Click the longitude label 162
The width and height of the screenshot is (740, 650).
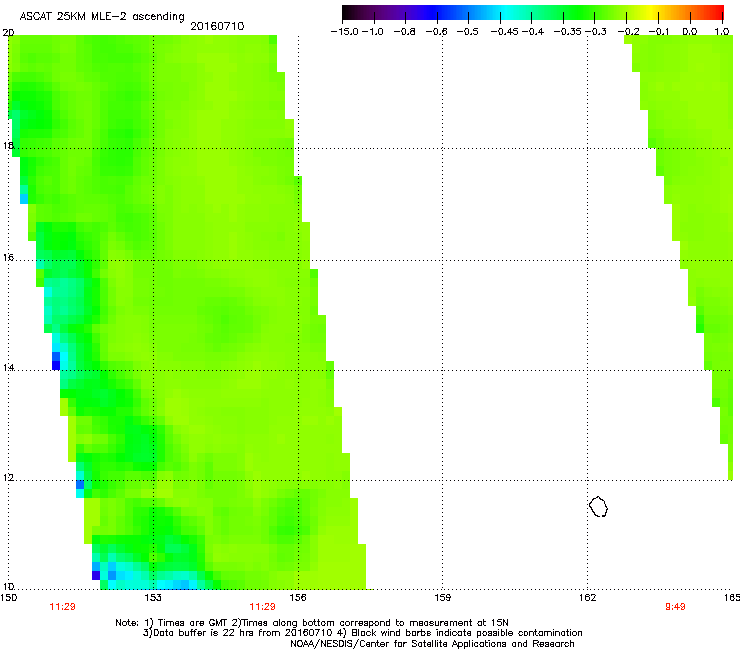588,598
